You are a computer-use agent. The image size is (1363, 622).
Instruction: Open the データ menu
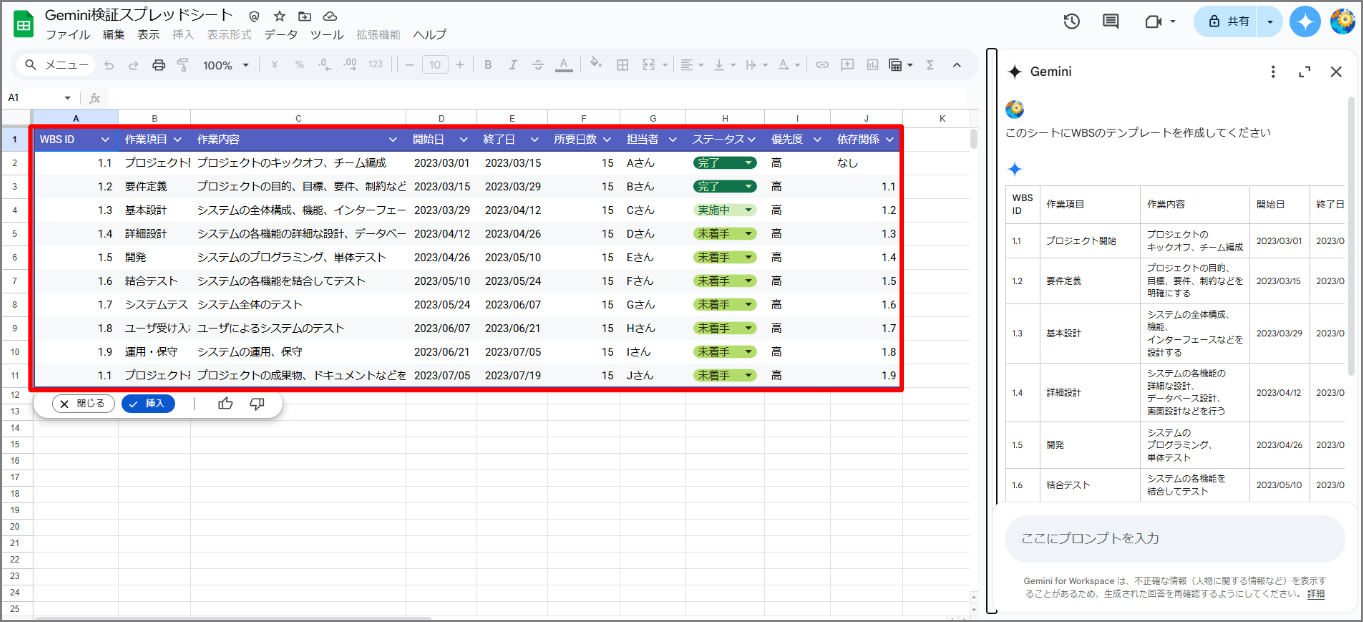[281, 35]
